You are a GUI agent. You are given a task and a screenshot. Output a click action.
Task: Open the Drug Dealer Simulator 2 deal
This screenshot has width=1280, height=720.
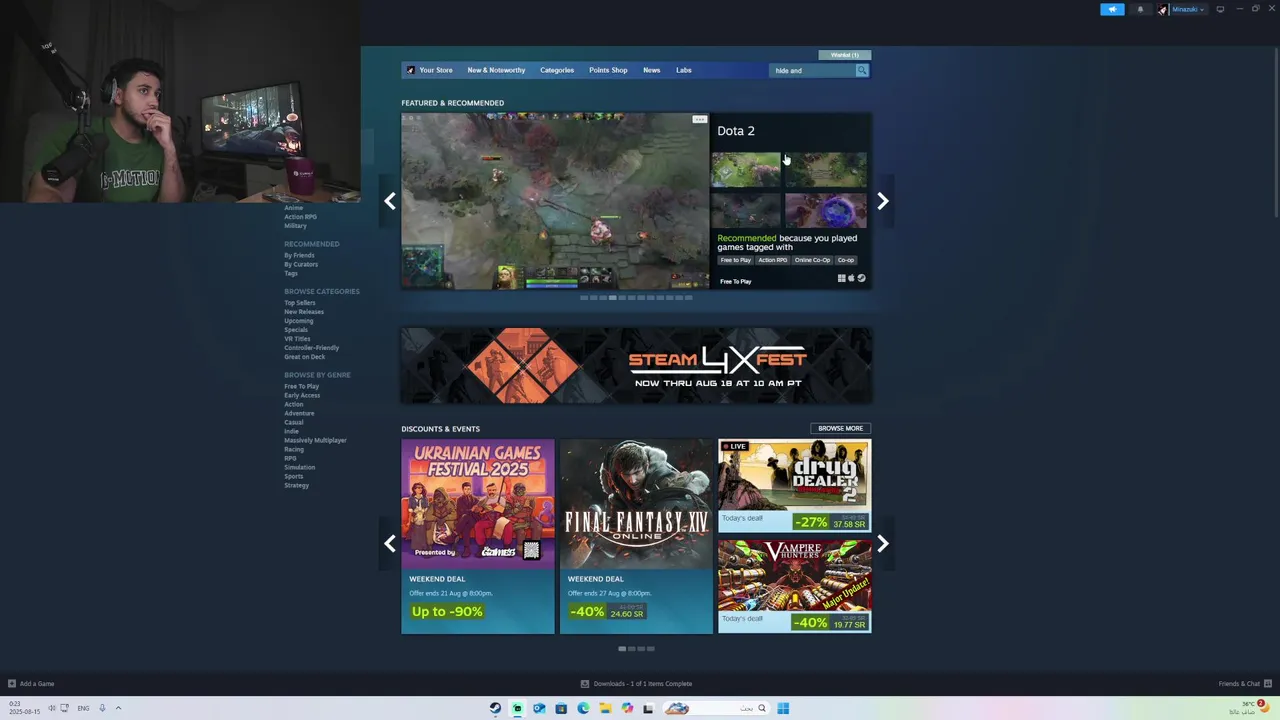coord(795,485)
